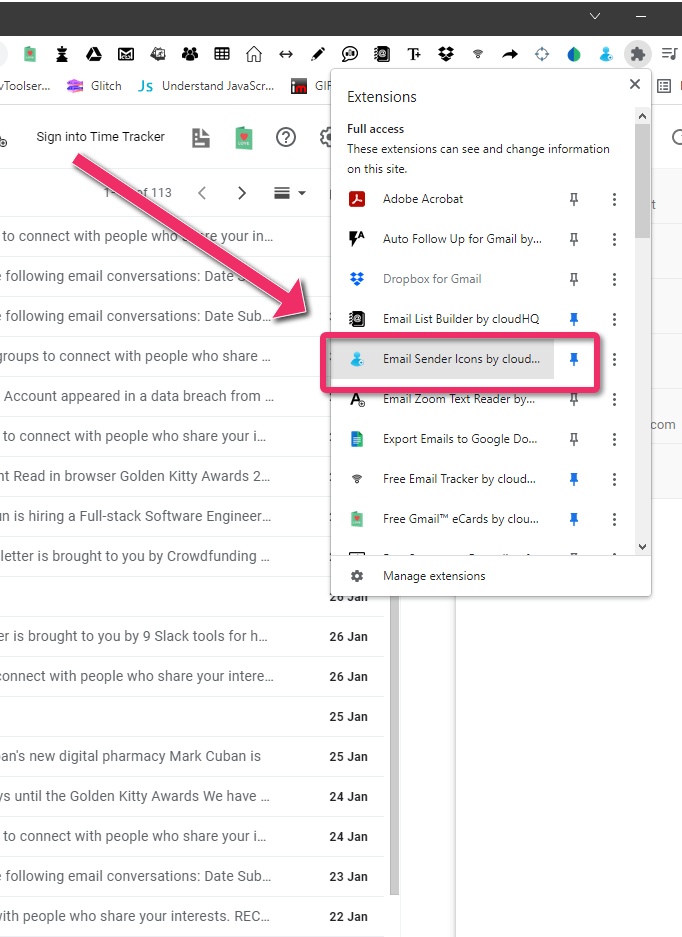
Task: Open email about Mark Cuban digital pharmacy
Action: 191,757
